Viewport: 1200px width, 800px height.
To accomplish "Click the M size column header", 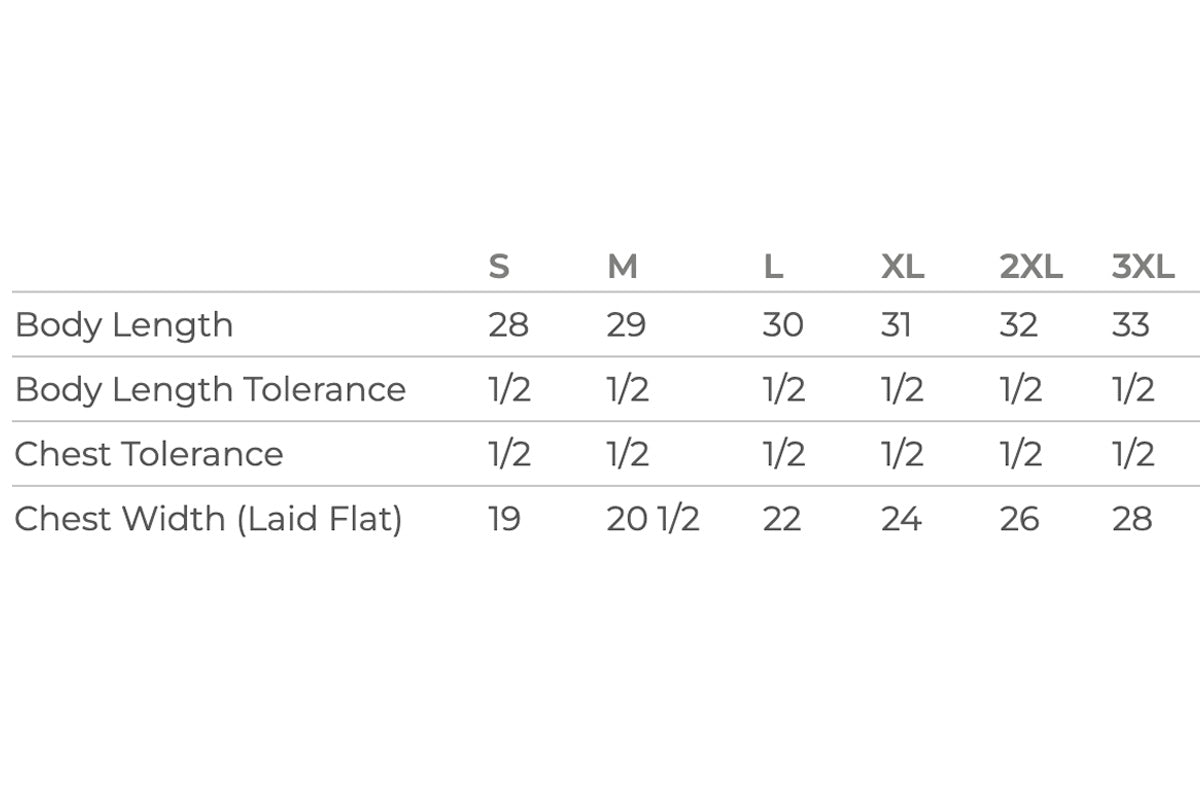I will click(x=622, y=267).
